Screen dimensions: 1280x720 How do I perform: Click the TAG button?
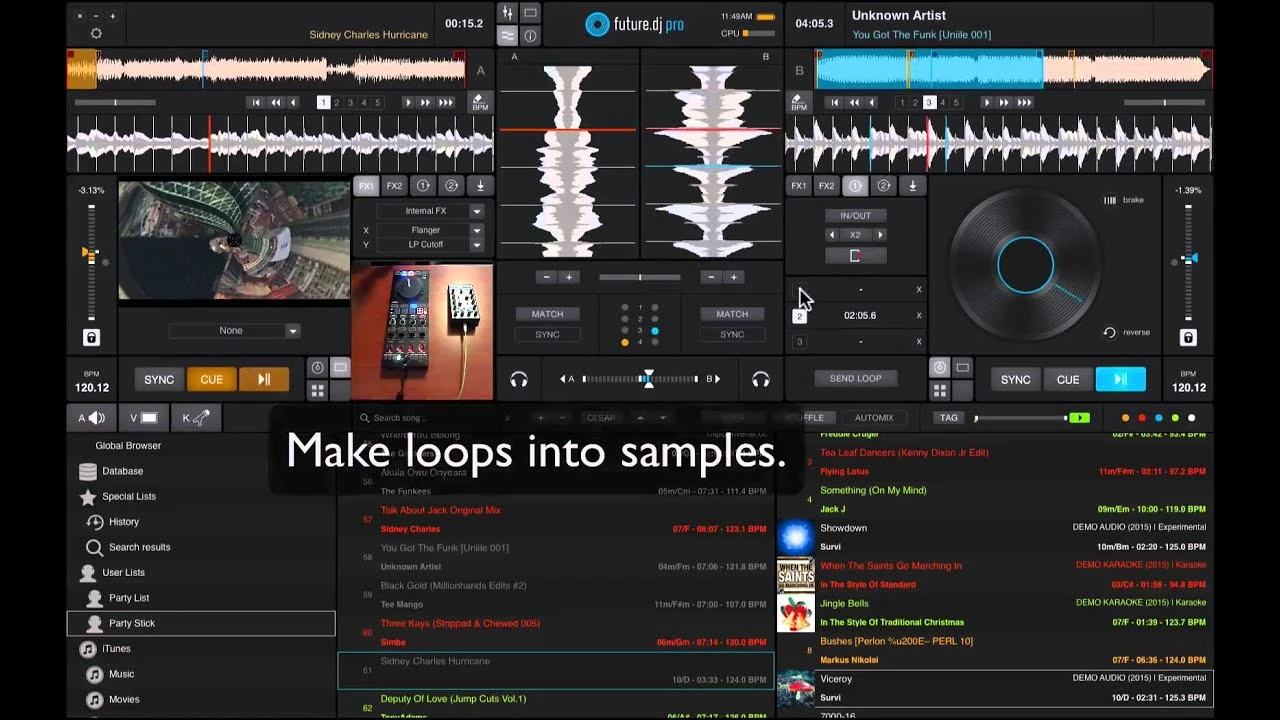tap(948, 418)
